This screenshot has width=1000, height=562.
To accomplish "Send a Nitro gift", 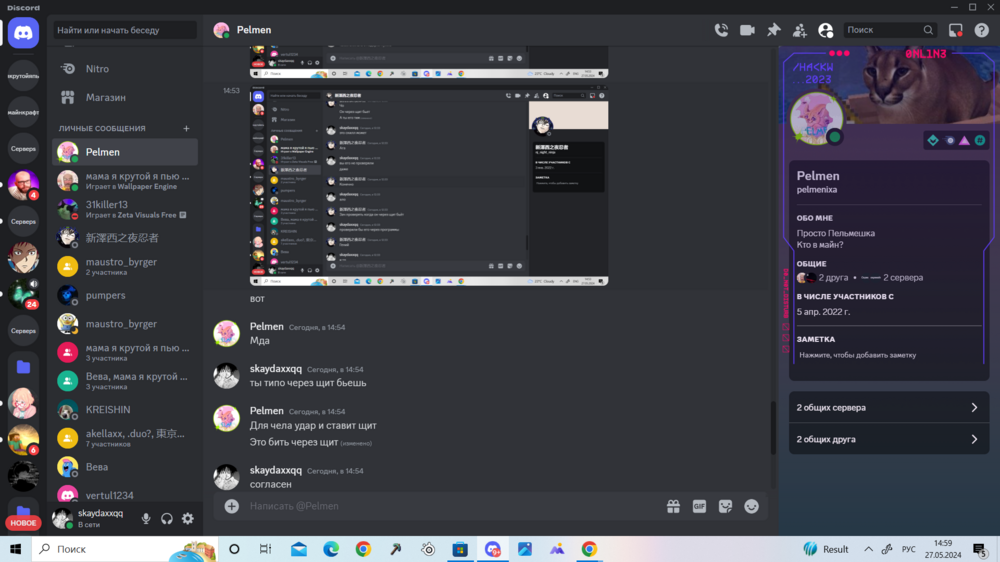I will pos(673,506).
